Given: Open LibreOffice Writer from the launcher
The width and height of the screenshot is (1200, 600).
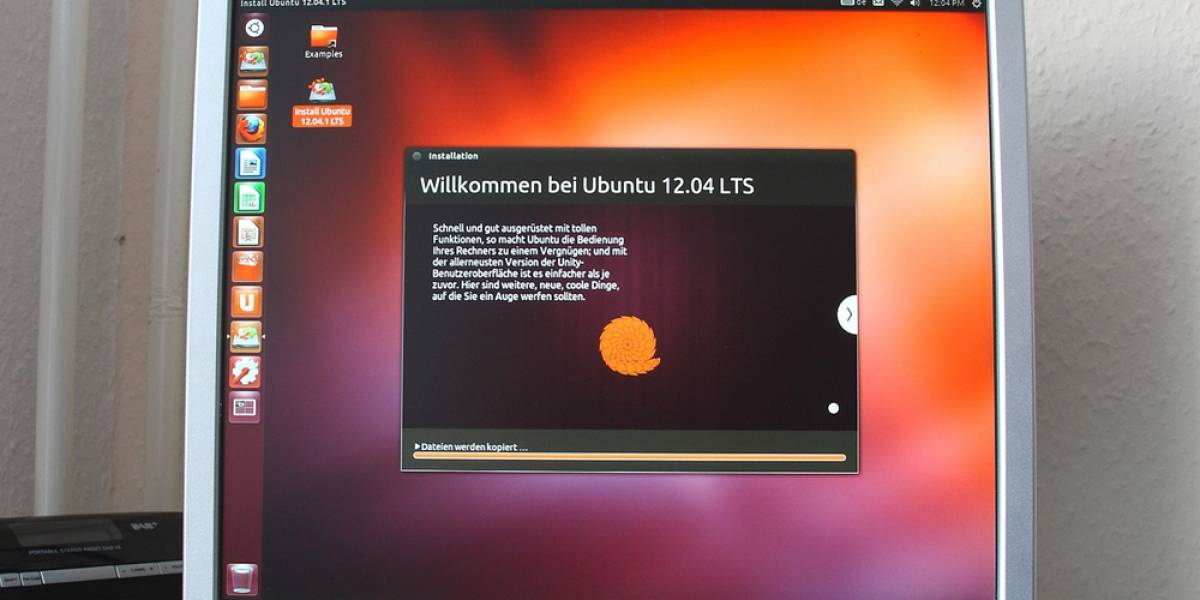Looking at the screenshot, I should click(x=249, y=162).
